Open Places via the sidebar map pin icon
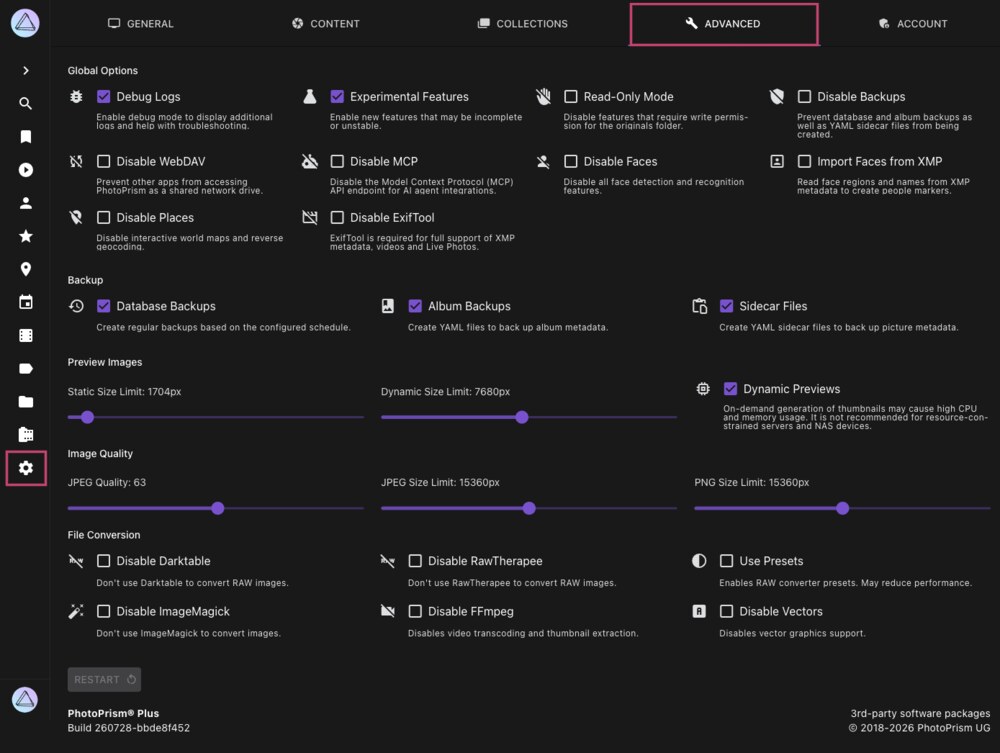Screen dimensions: 1000x753 coord(26,269)
